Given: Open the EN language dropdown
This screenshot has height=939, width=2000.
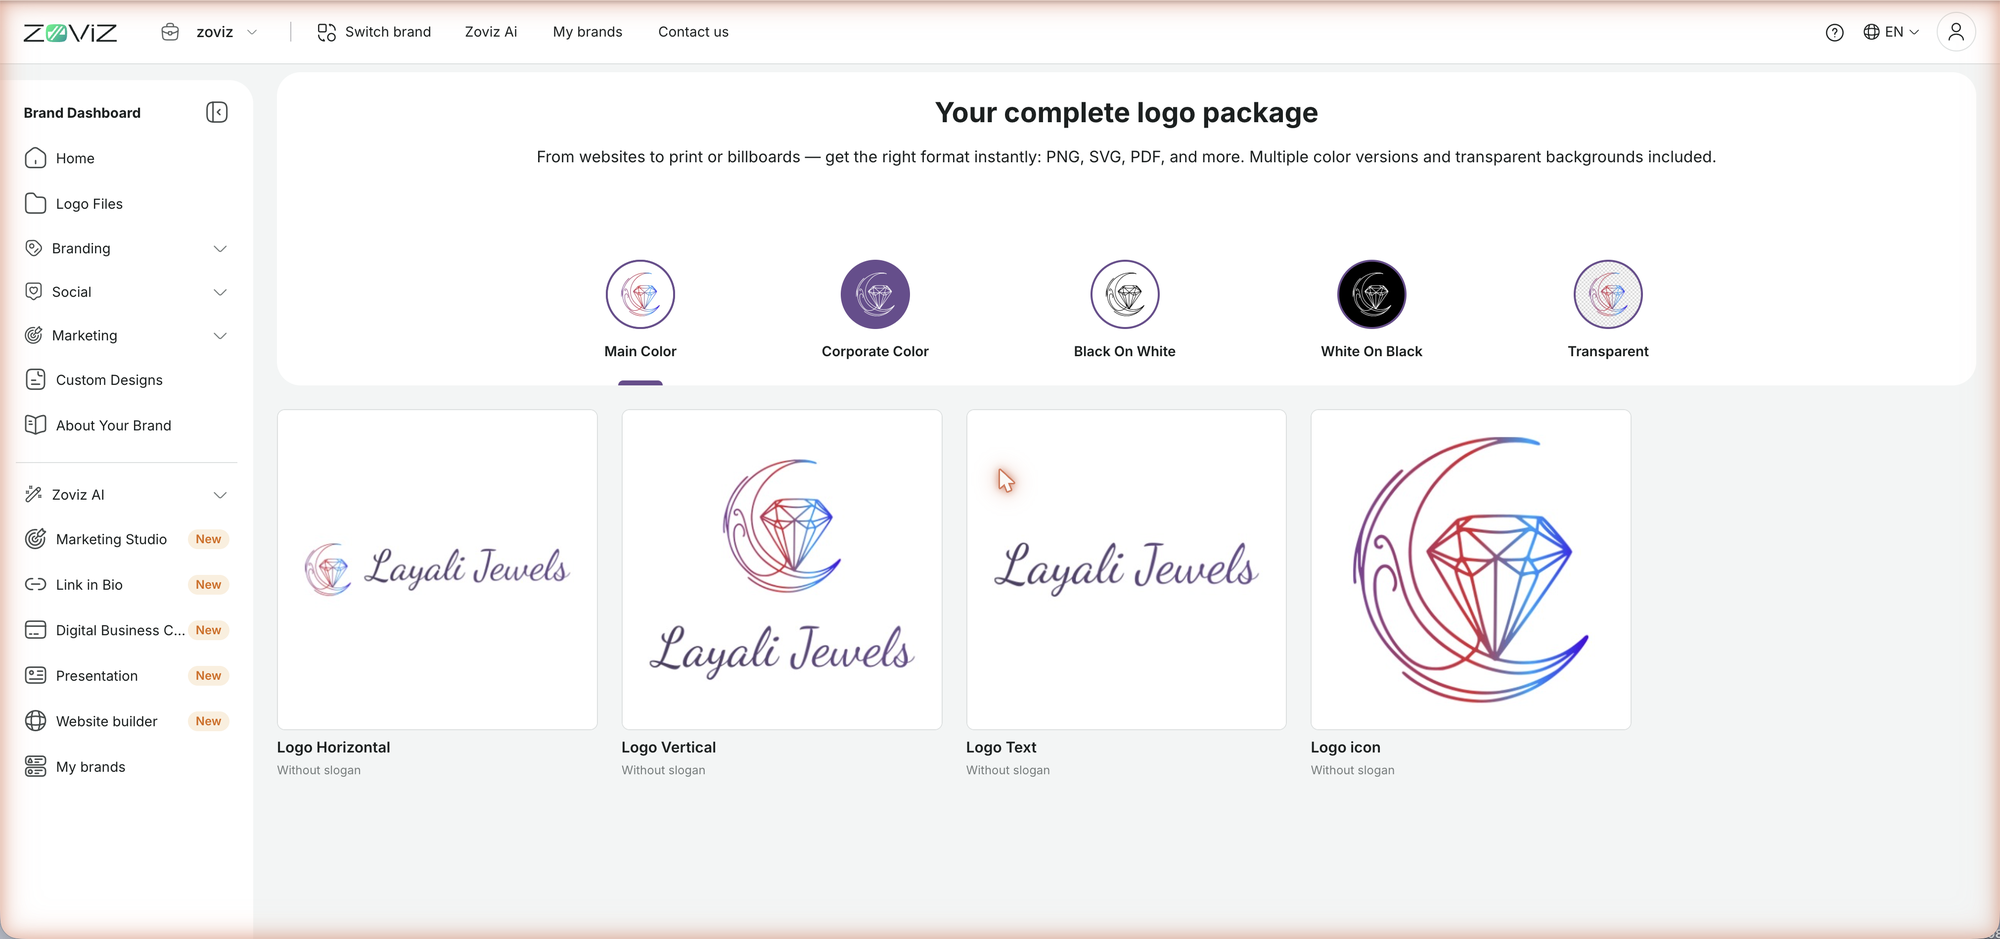Looking at the screenshot, I should point(1891,32).
